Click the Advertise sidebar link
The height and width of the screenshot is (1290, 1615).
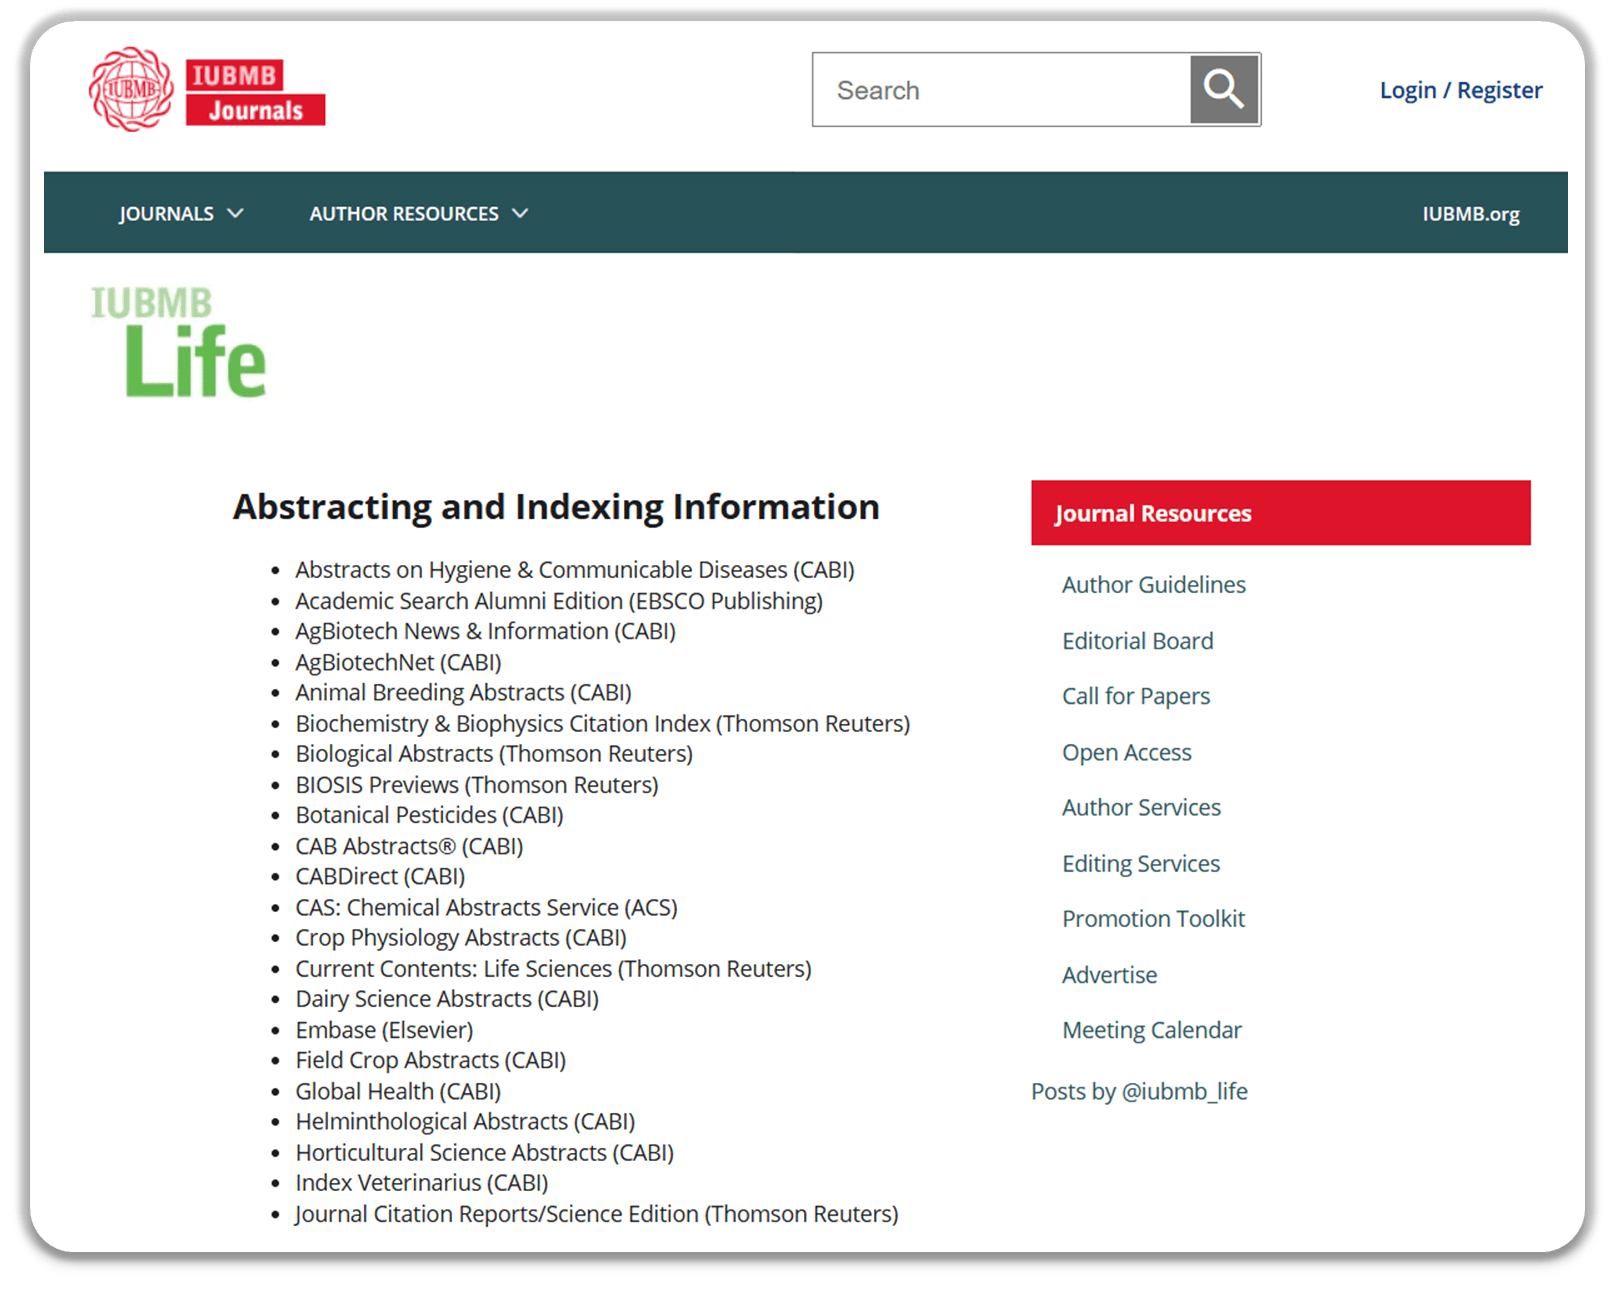click(x=1109, y=975)
